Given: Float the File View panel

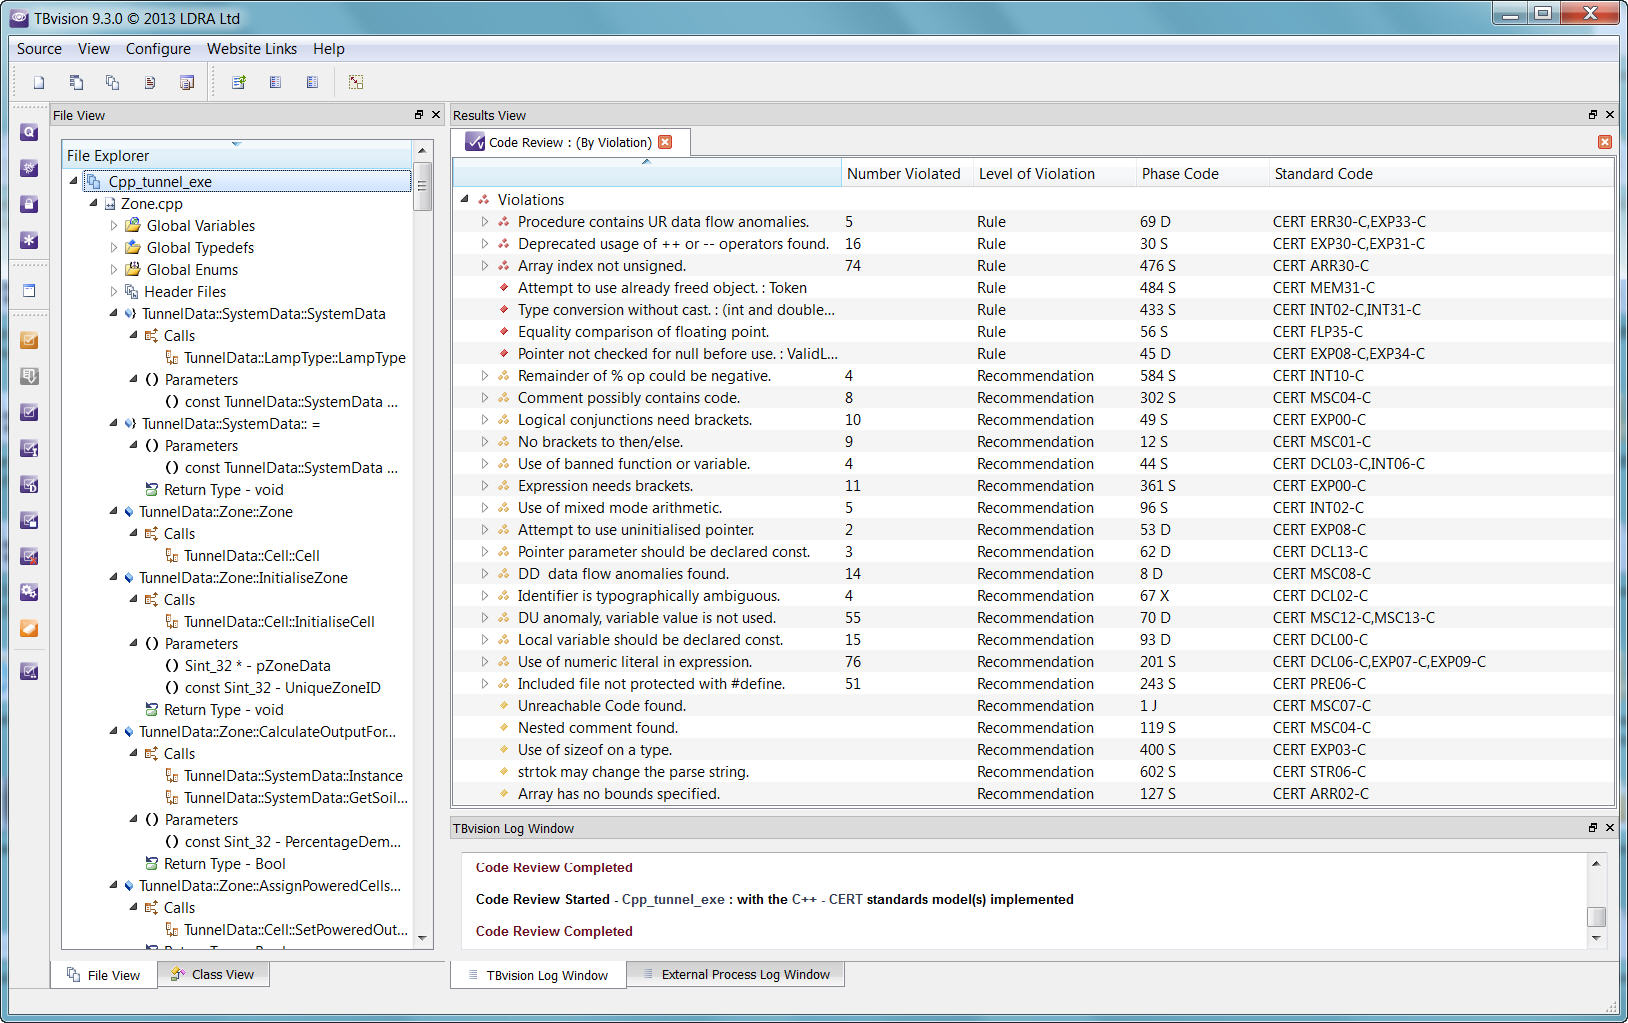Looking at the screenshot, I should click(x=419, y=115).
